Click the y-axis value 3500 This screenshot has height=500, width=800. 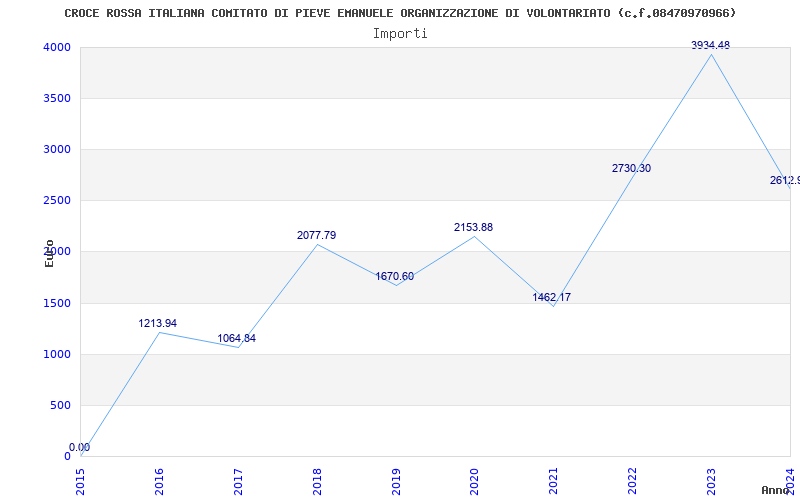point(57,98)
